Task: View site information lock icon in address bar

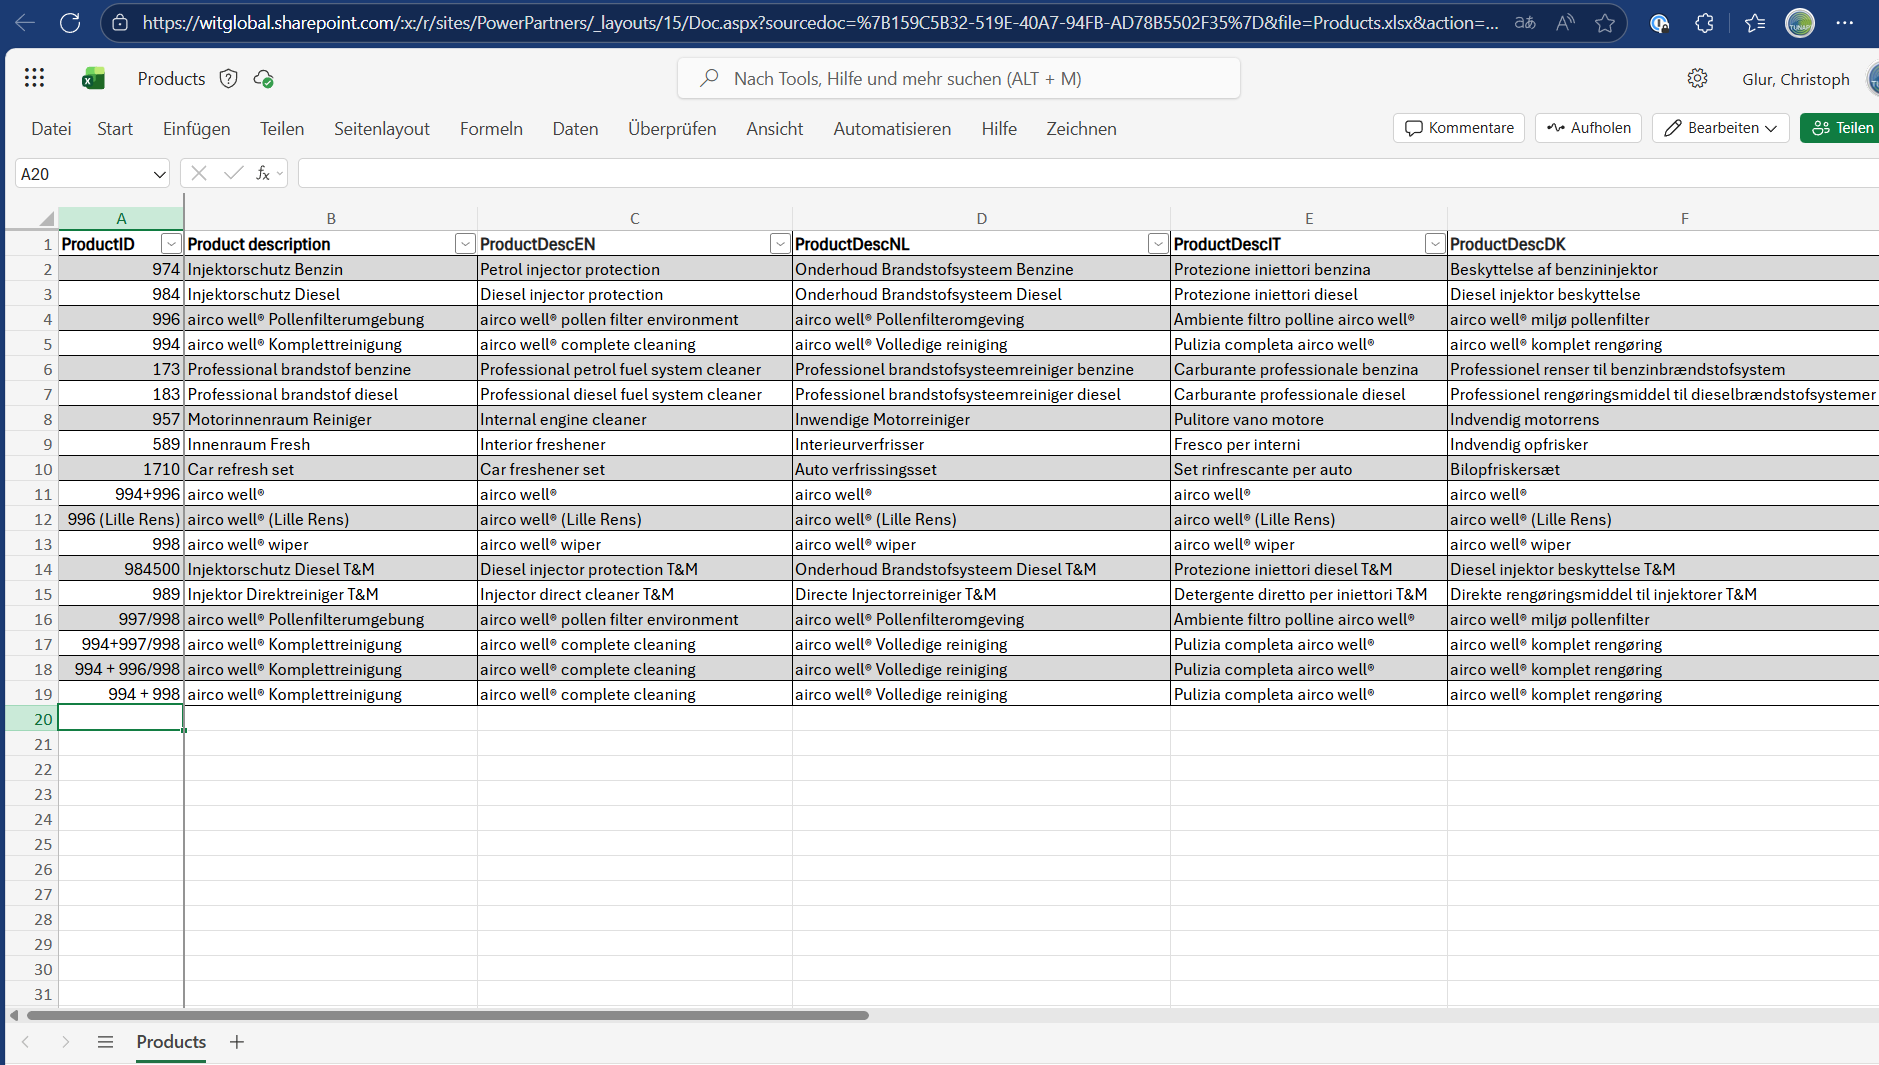Action: click(120, 22)
